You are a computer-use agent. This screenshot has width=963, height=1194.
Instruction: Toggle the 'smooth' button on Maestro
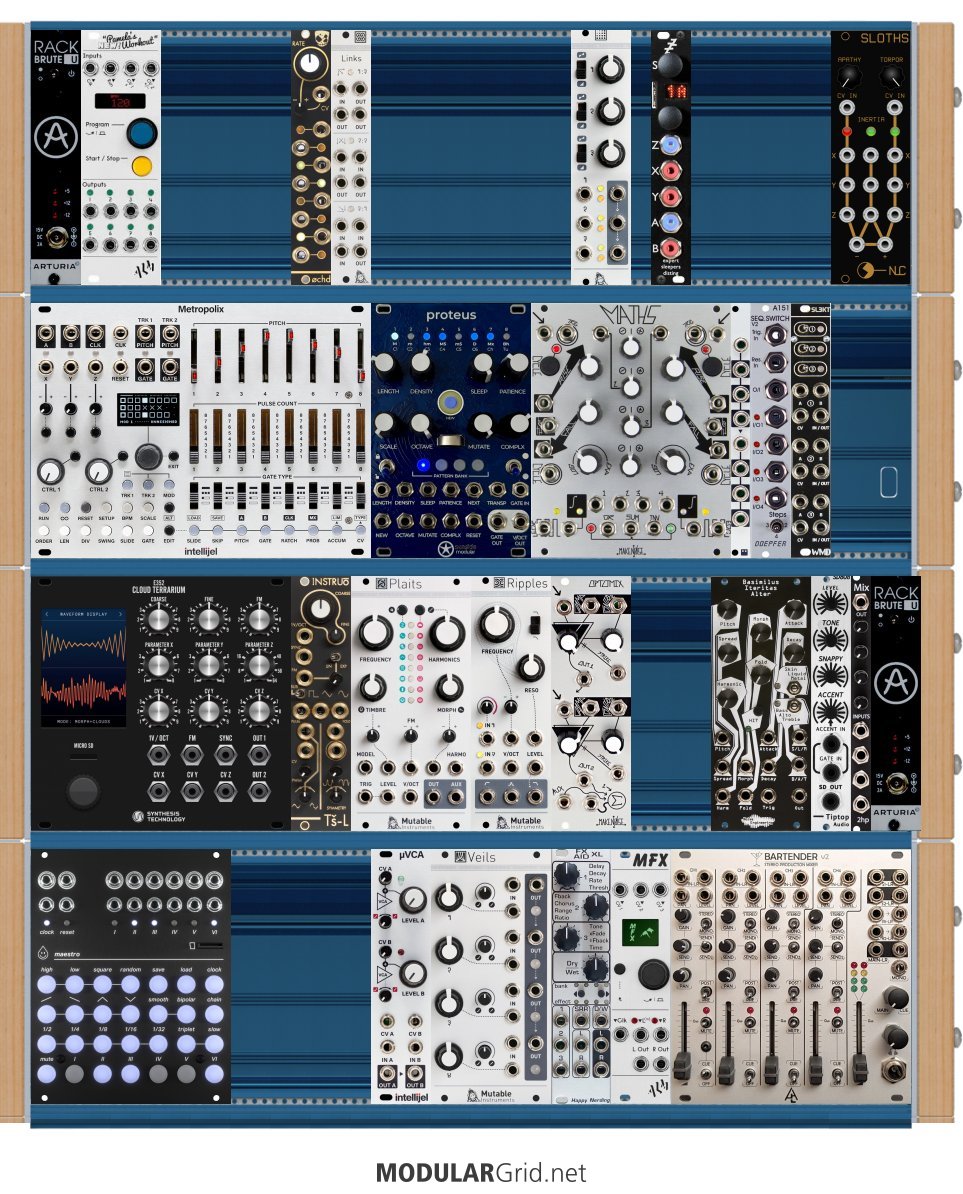158,1014
